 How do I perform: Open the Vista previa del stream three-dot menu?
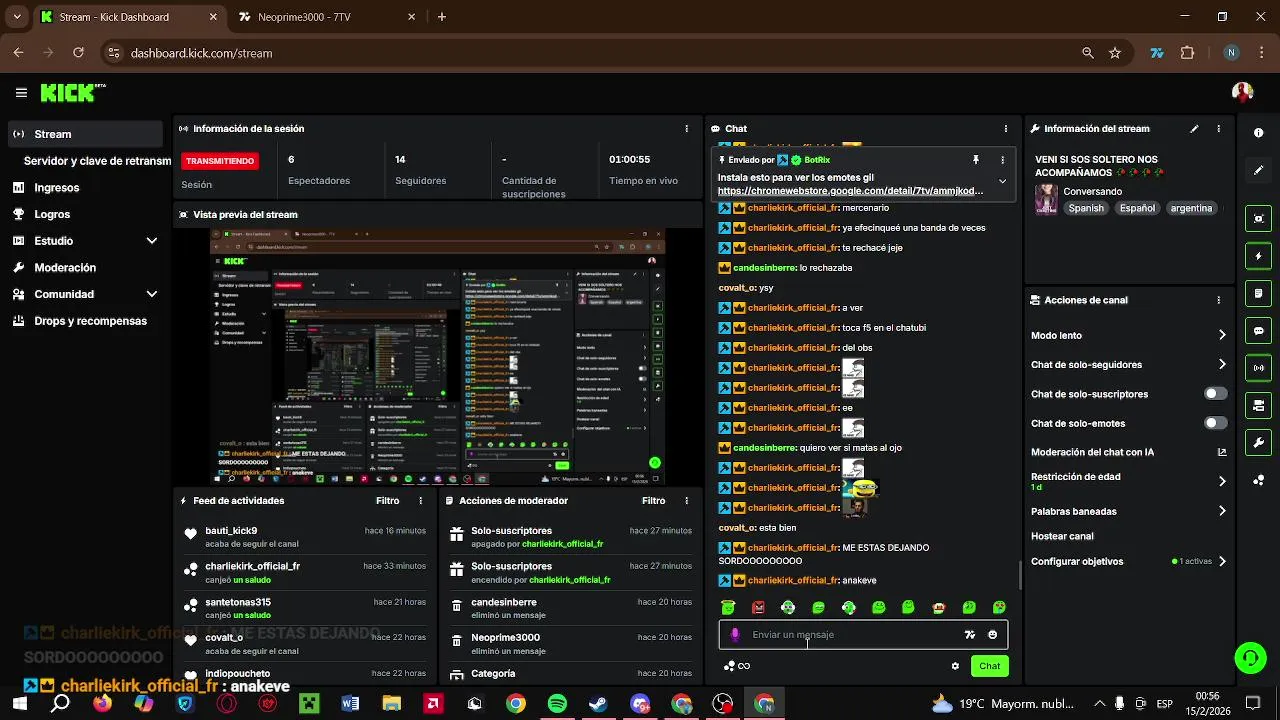coord(686,215)
